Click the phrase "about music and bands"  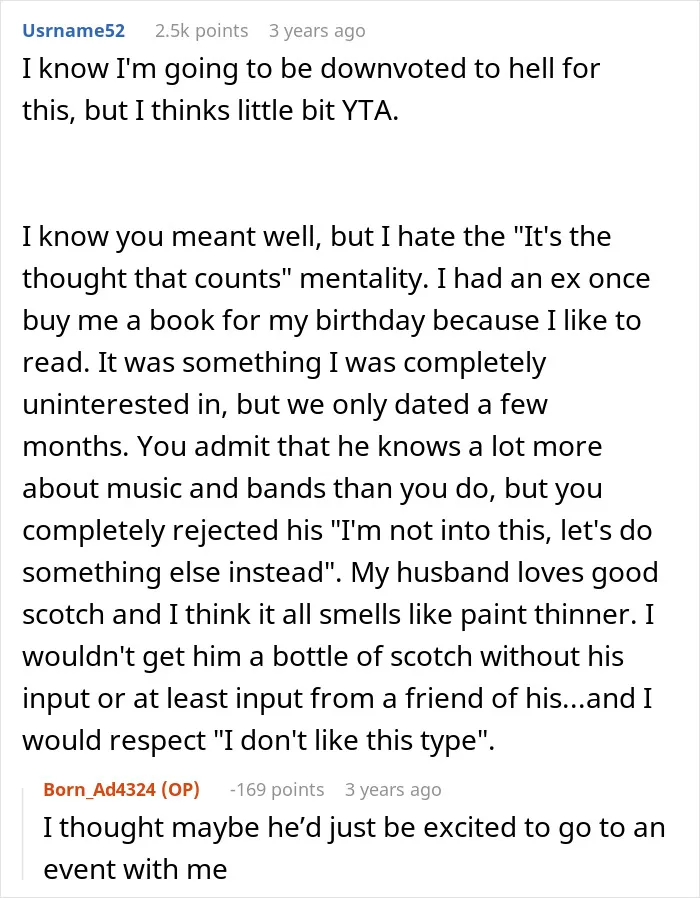pos(174,489)
